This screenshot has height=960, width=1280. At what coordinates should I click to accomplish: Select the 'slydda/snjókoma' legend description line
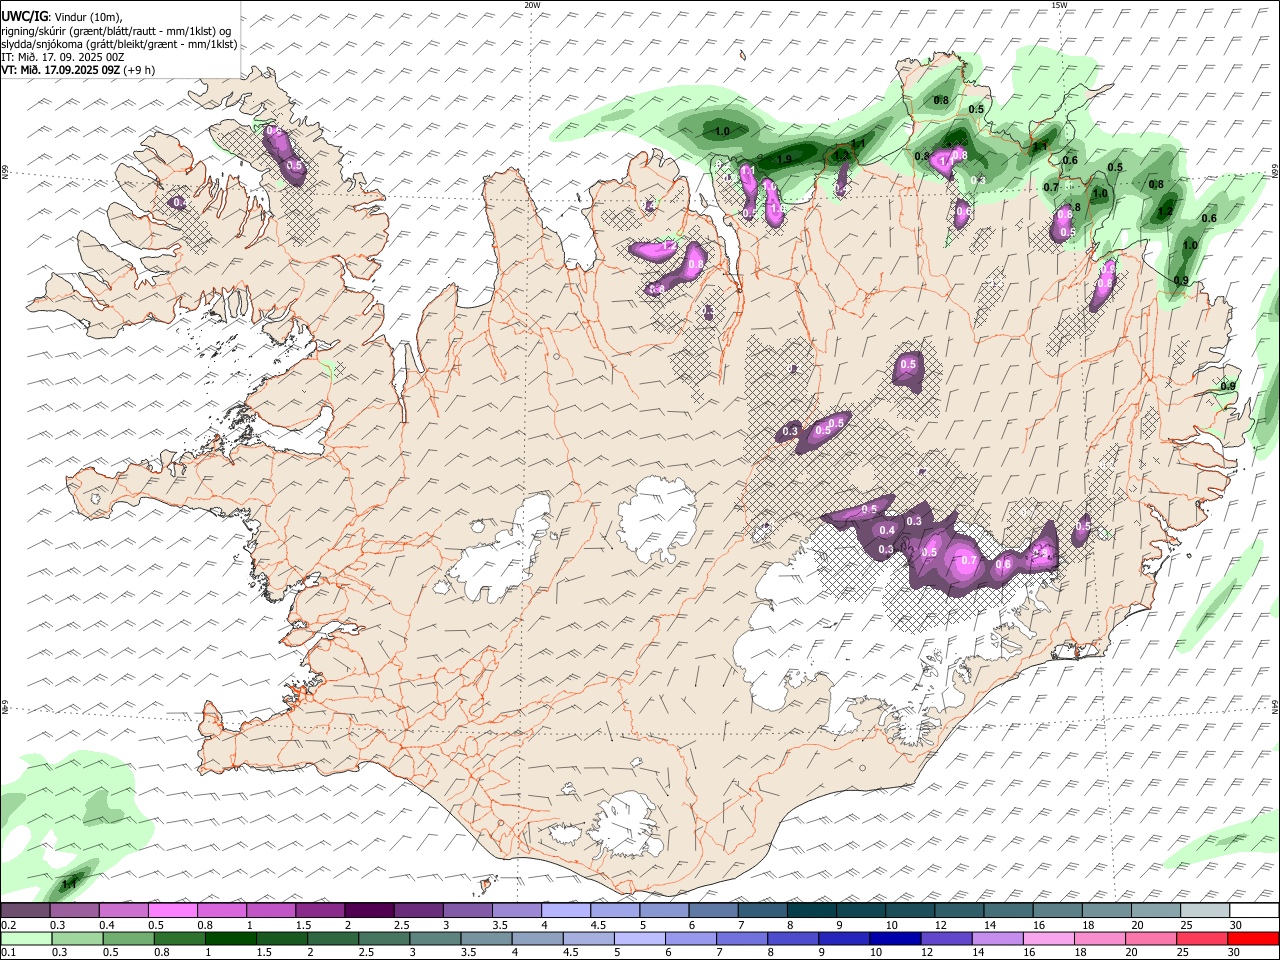(x=119, y=44)
